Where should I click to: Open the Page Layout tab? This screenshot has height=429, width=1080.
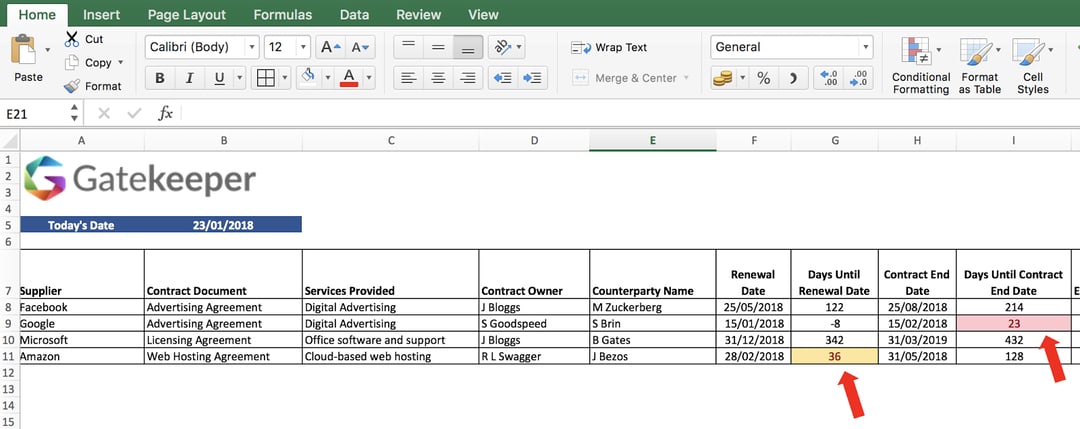(x=187, y=14)
